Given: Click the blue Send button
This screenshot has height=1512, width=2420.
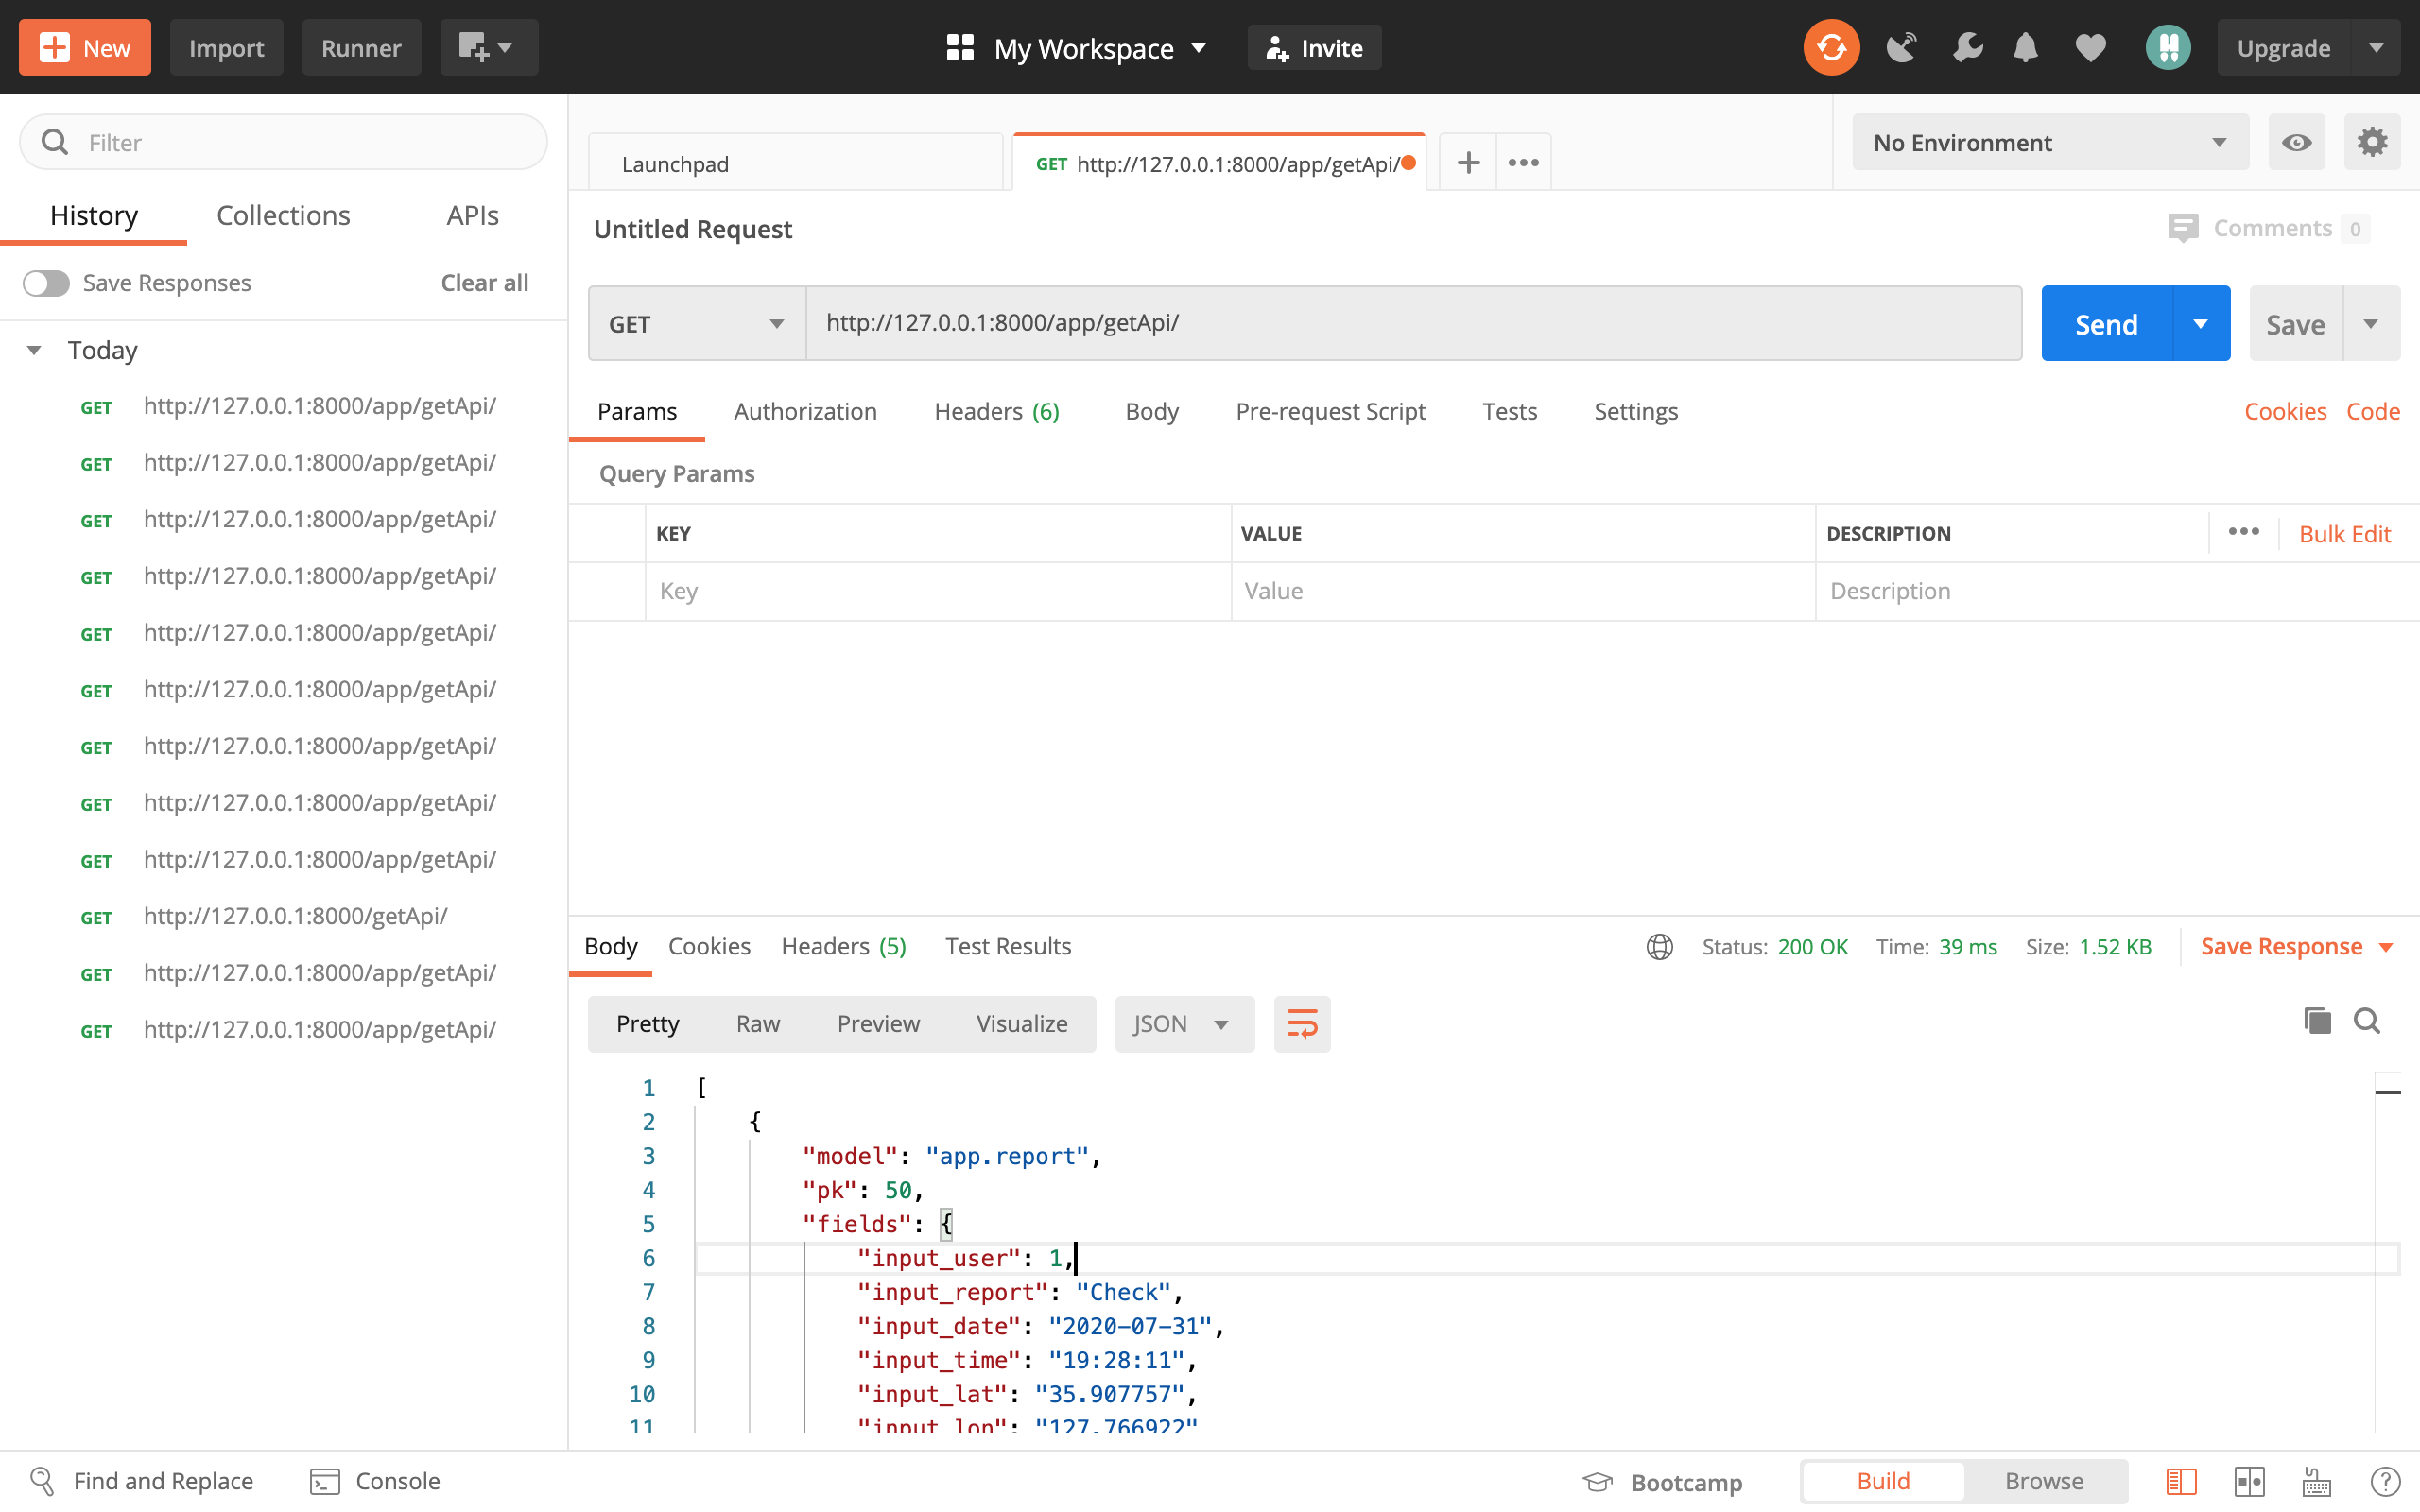Looking at the screenshot, I should pos(2105,324).
